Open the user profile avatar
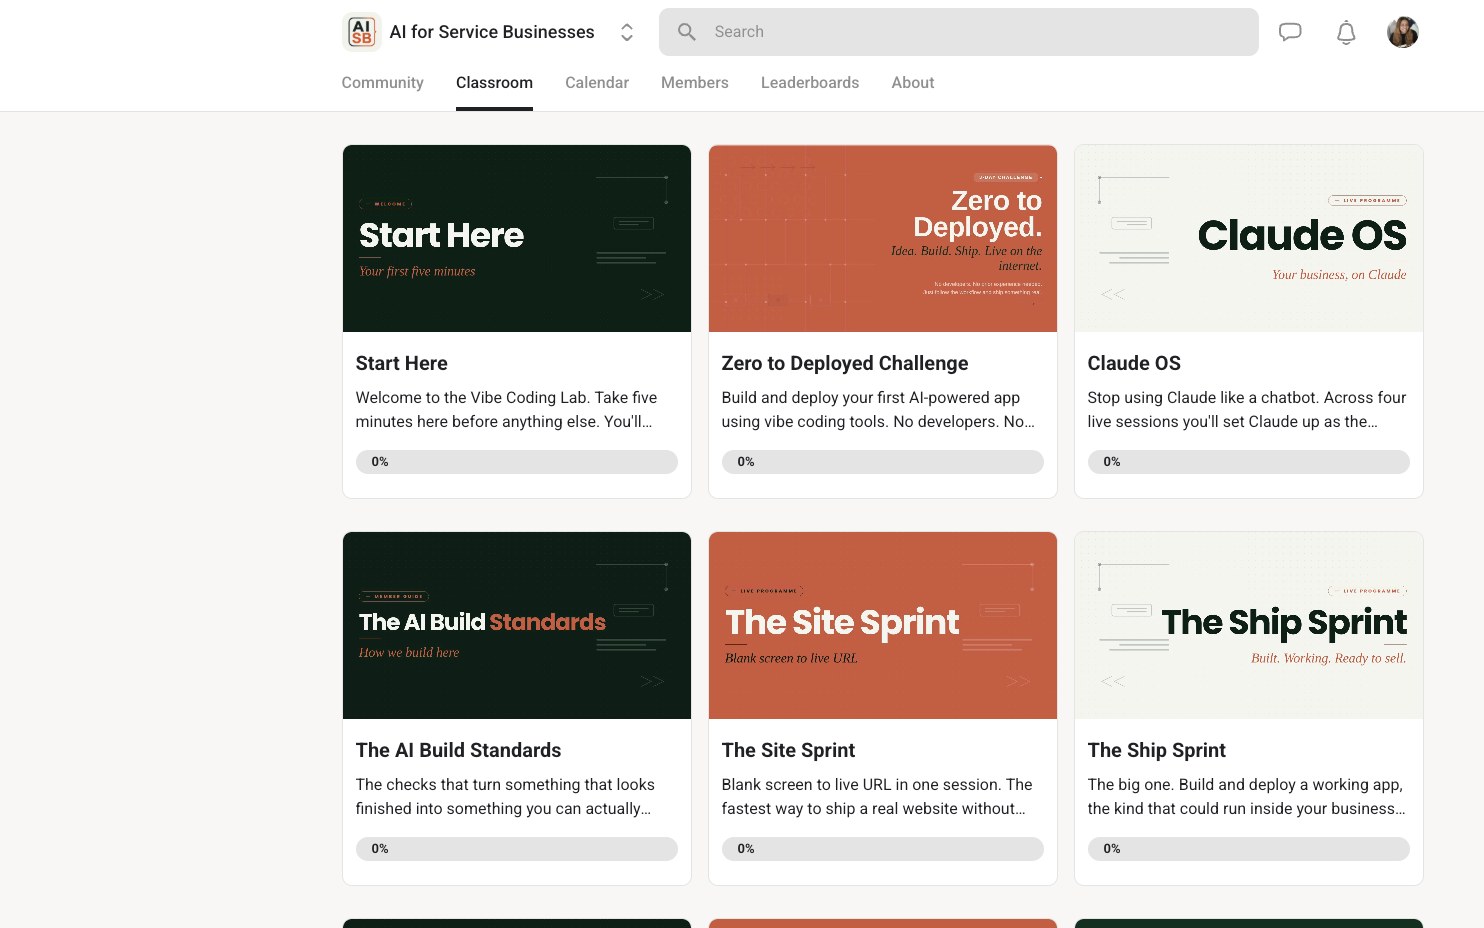1484x928 pixels. tap(1402, 32)
